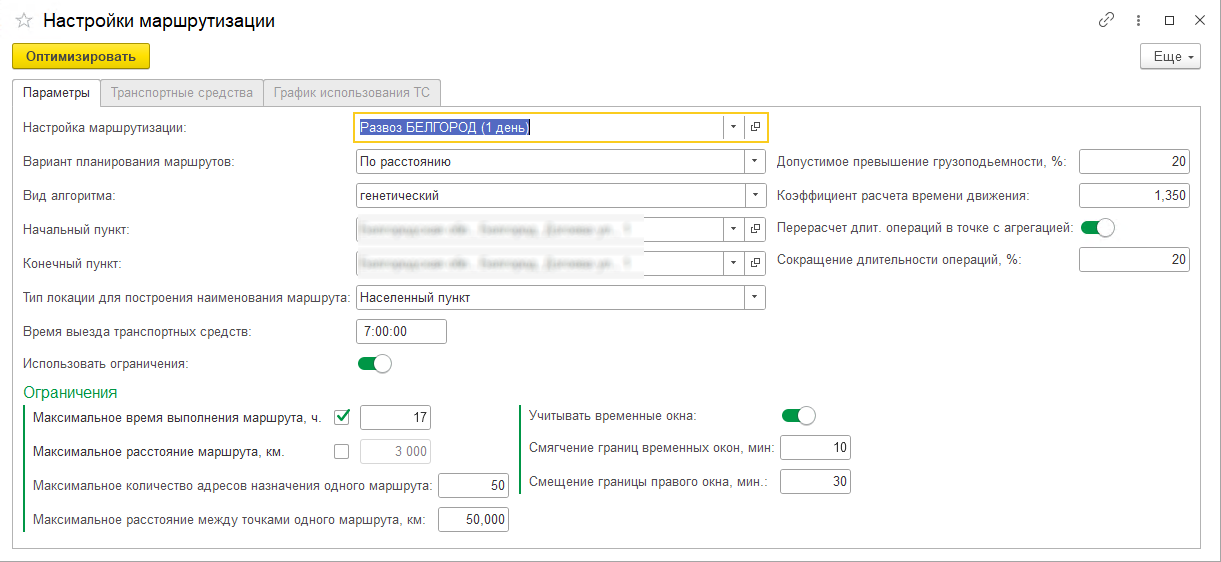
Task: Switch to the Транспортные средства tab
Action: click(x=181, y=92)
